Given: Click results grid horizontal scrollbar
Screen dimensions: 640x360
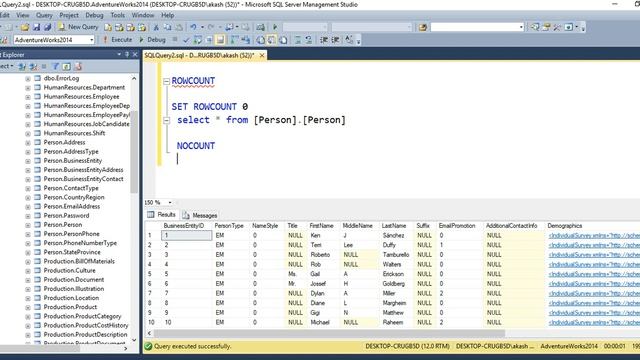Looking at the screenshot, I should pyautogui.click(x=329, y=333).
